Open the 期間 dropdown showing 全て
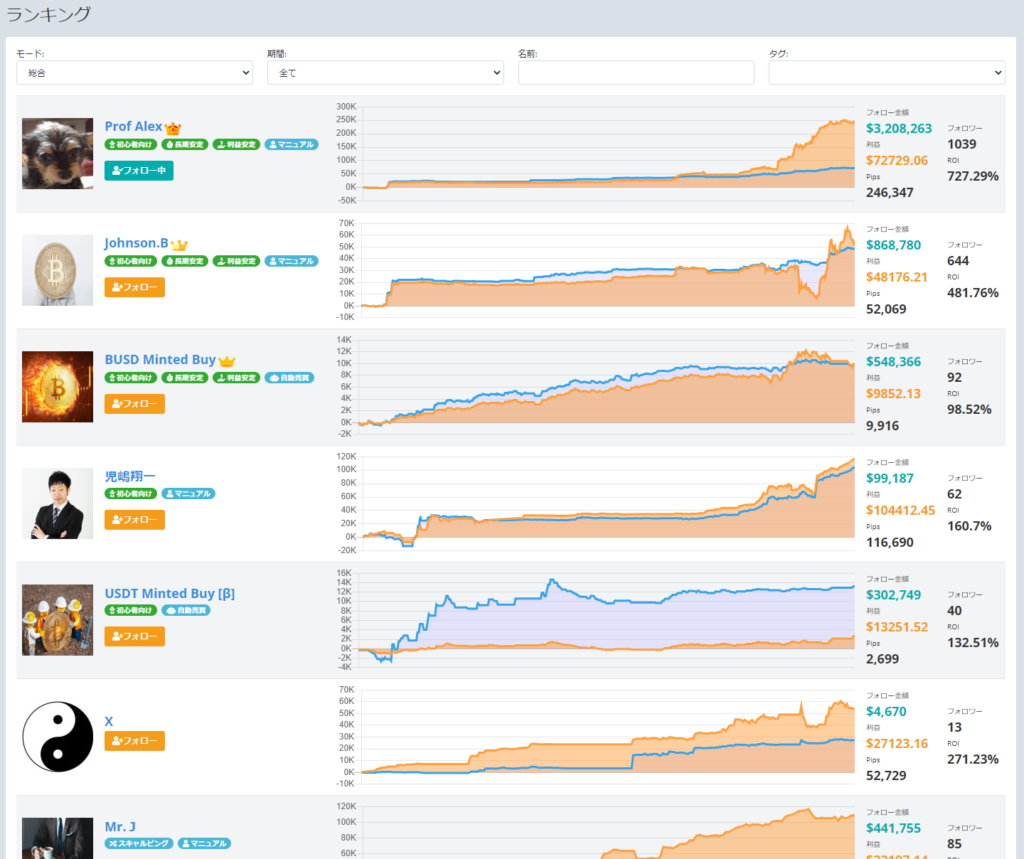The image size is (1024, 859). coord(385,73)
